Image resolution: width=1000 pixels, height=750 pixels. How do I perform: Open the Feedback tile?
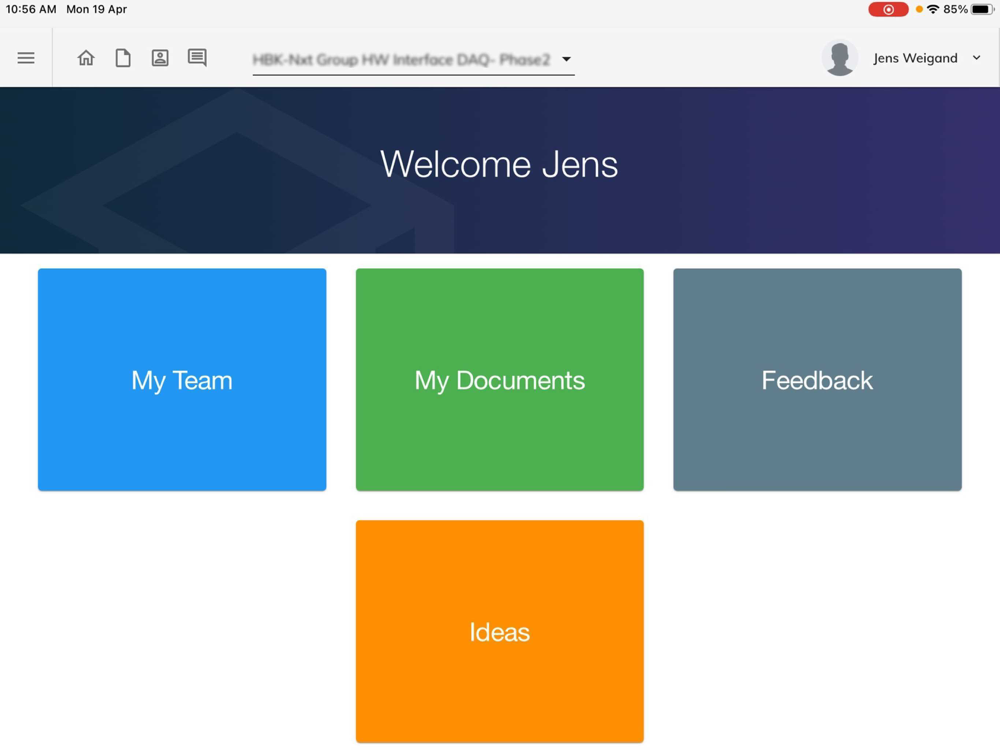pos(817,379)
